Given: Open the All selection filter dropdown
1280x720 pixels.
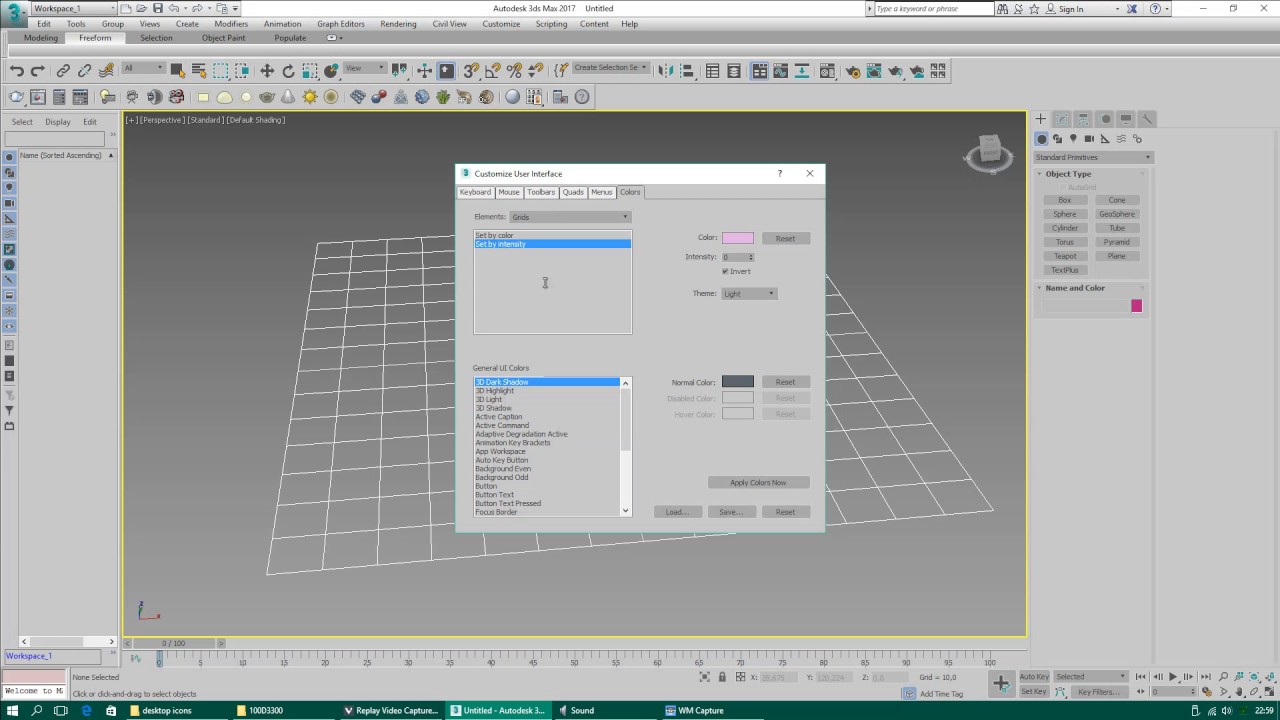Looking at the screenshot, I should click(143, 68).
